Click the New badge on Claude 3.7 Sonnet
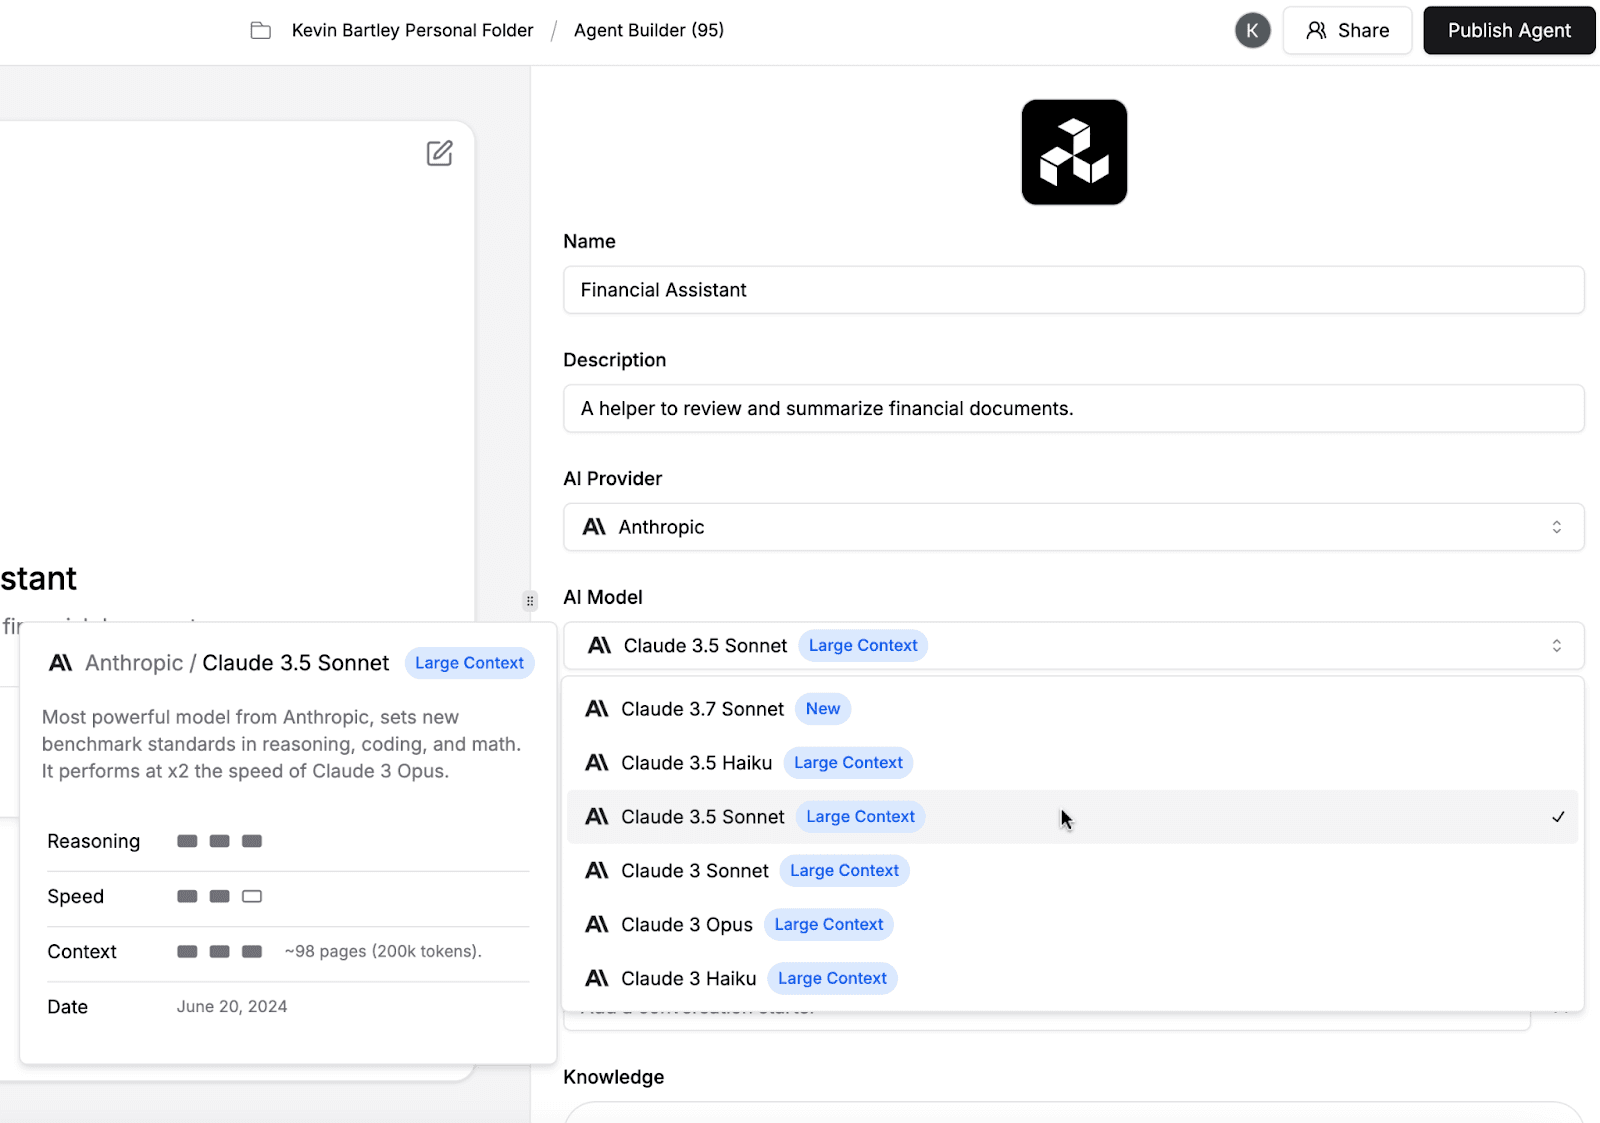This screenshot has height=1123, width=1600. tap(823, 709)
